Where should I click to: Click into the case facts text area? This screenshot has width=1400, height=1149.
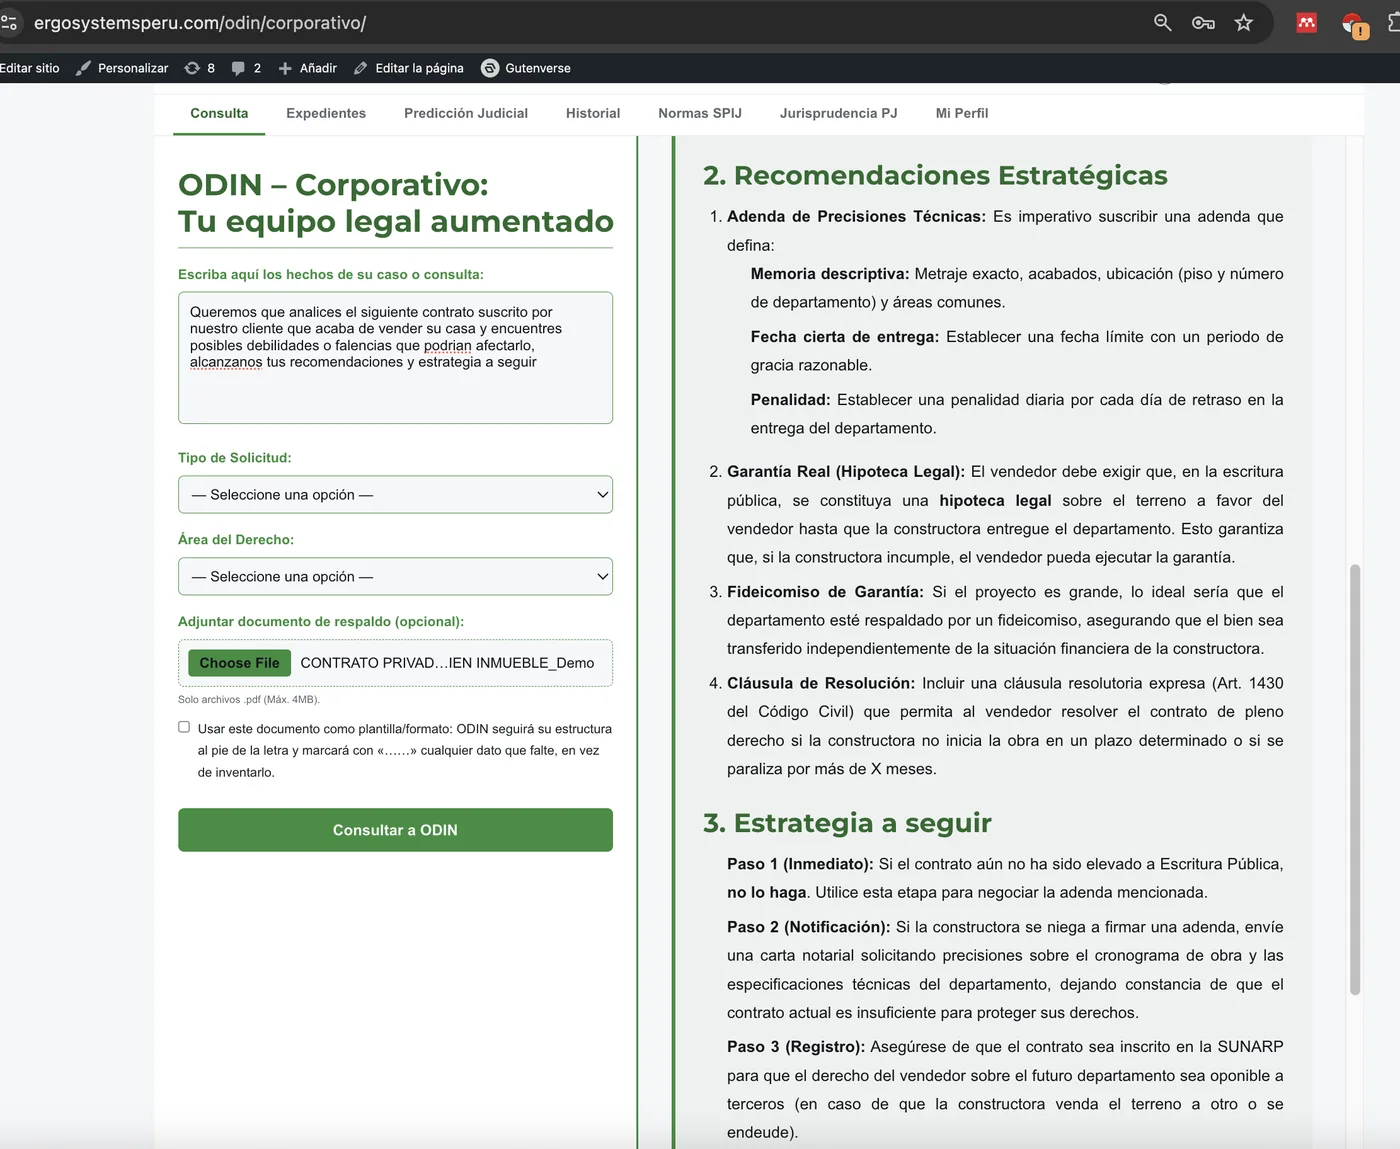[x=395, y=358]
